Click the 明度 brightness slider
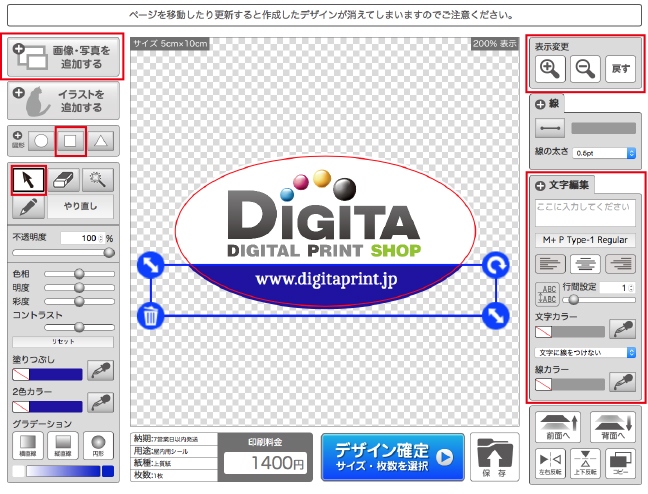 79,287
